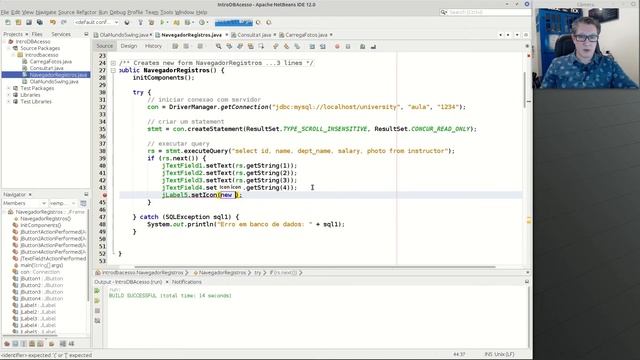Click the try breadcrumb element
The height and width of the screenshot is (360, 640).
tap(258, 273)
